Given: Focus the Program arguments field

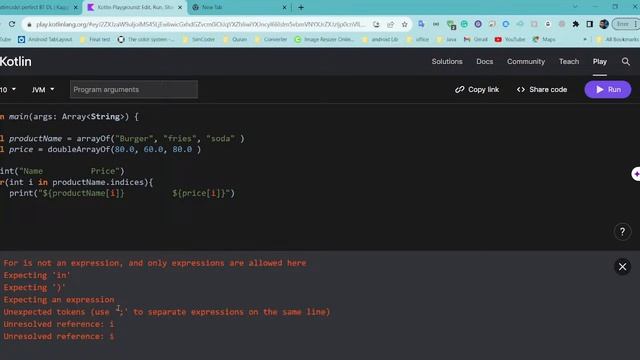Looking at the screenshot, I should [134, 89].
